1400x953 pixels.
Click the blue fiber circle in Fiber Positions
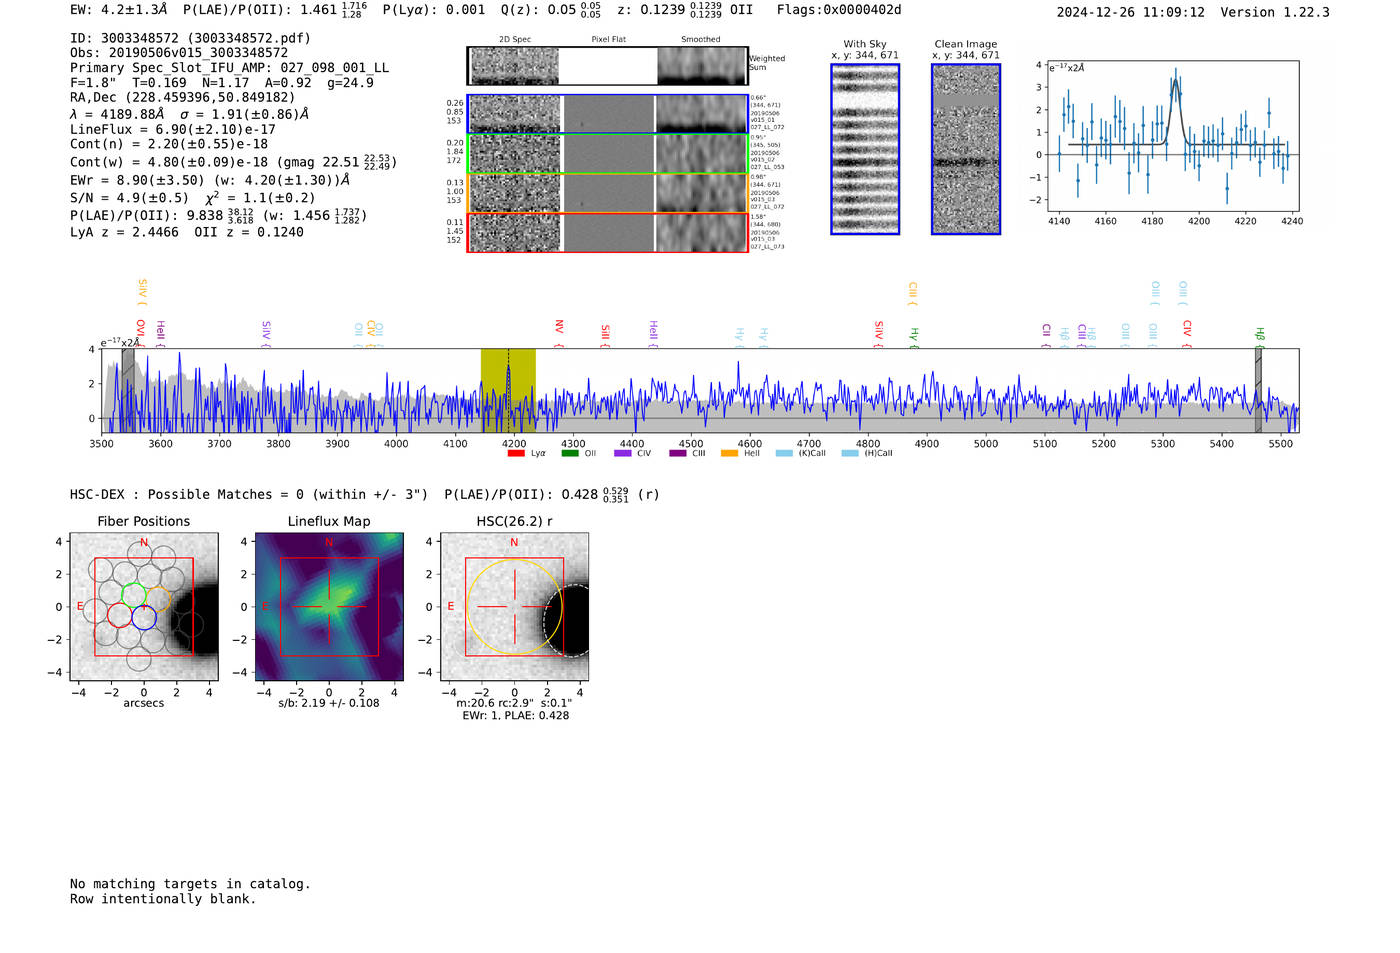point(144,617)
